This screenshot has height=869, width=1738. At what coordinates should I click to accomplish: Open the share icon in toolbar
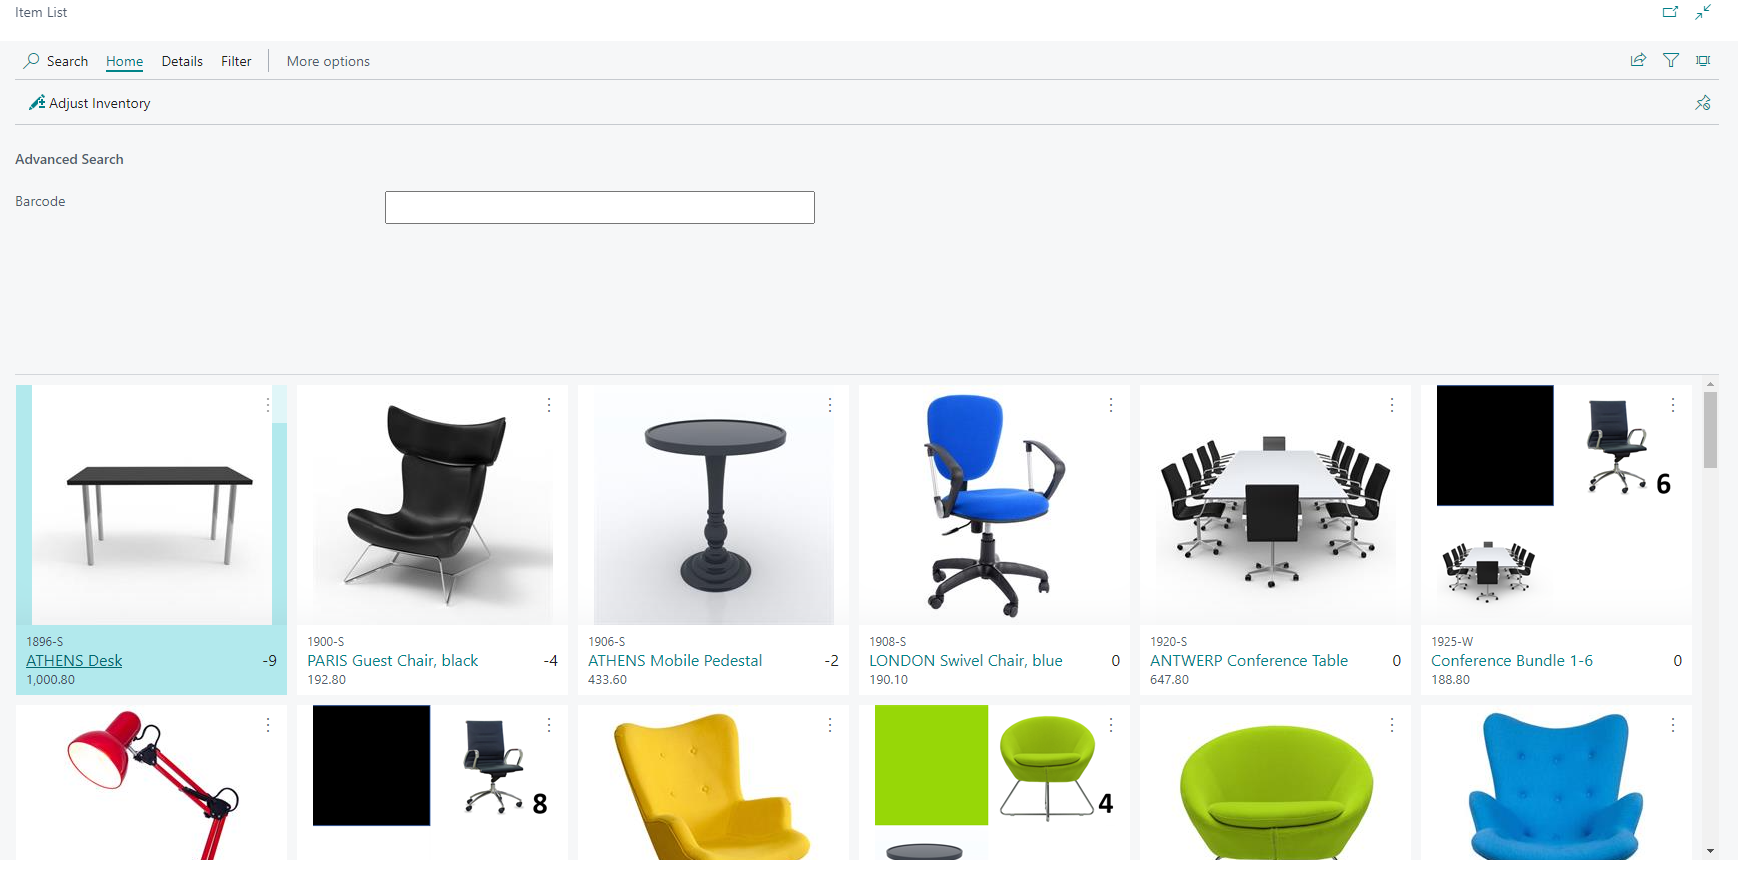tap(1638, 61)
